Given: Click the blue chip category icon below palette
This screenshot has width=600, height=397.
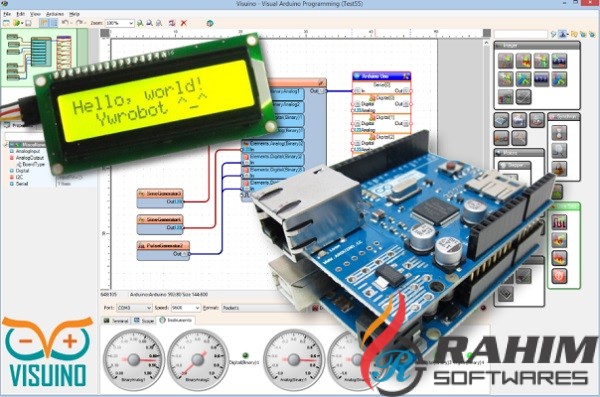Looking at the screenshot, I should (501, 120).
